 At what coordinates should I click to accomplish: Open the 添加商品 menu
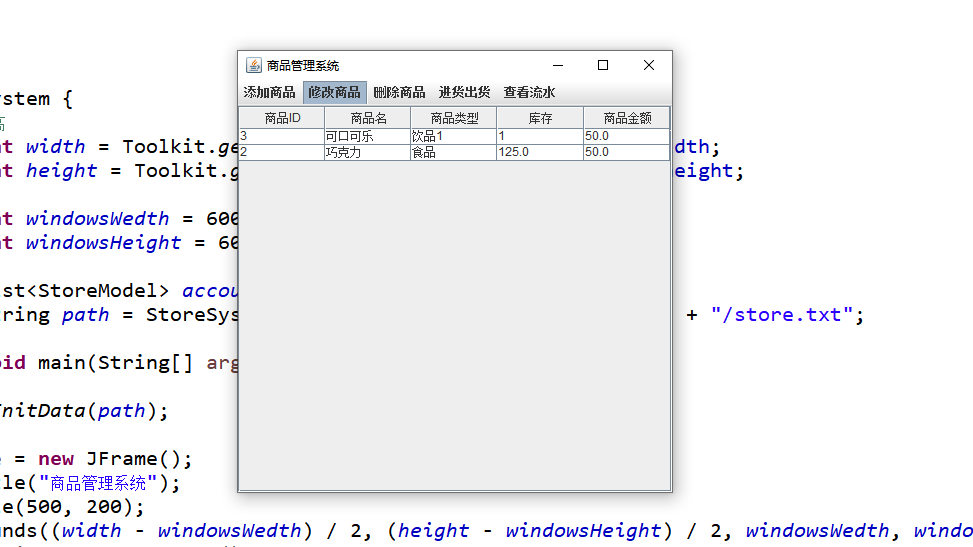(269, 93)
